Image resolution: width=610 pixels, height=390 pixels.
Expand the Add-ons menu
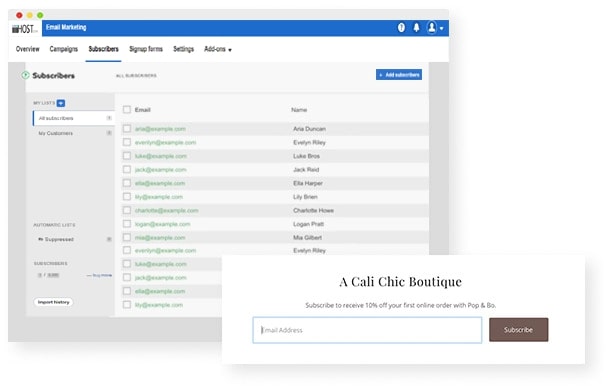click(x=218, y=49)
